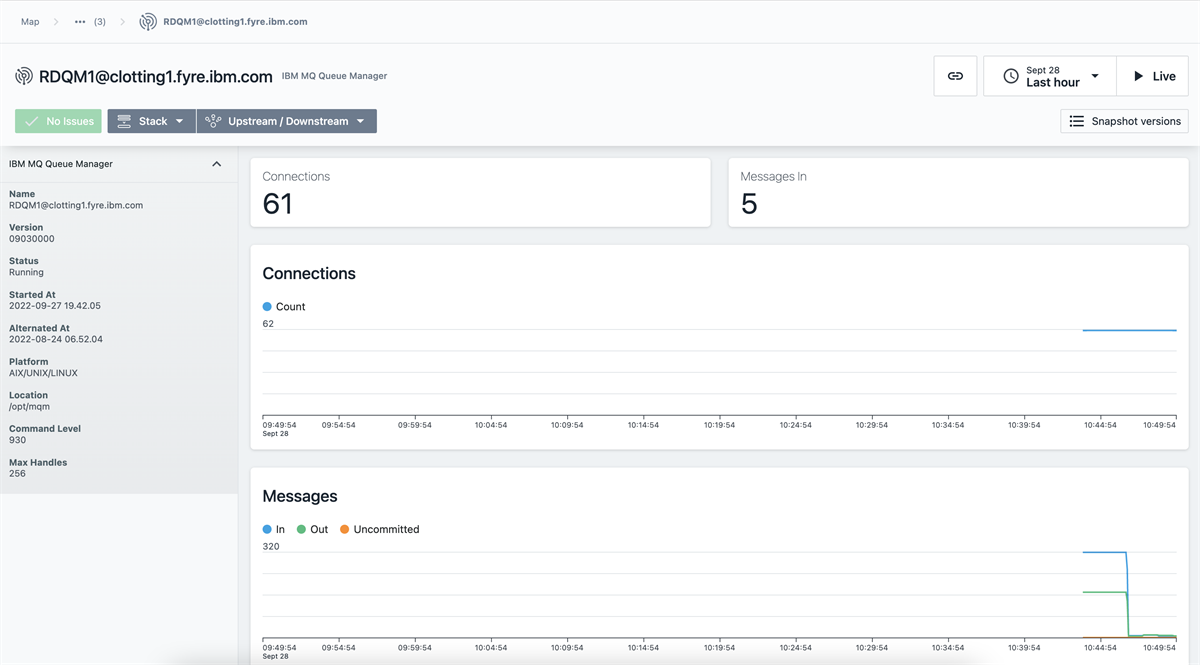This screenshot has width=1200, height=665.
Task: Open the Last hour time range dropdown
Action: [1097, 75]
